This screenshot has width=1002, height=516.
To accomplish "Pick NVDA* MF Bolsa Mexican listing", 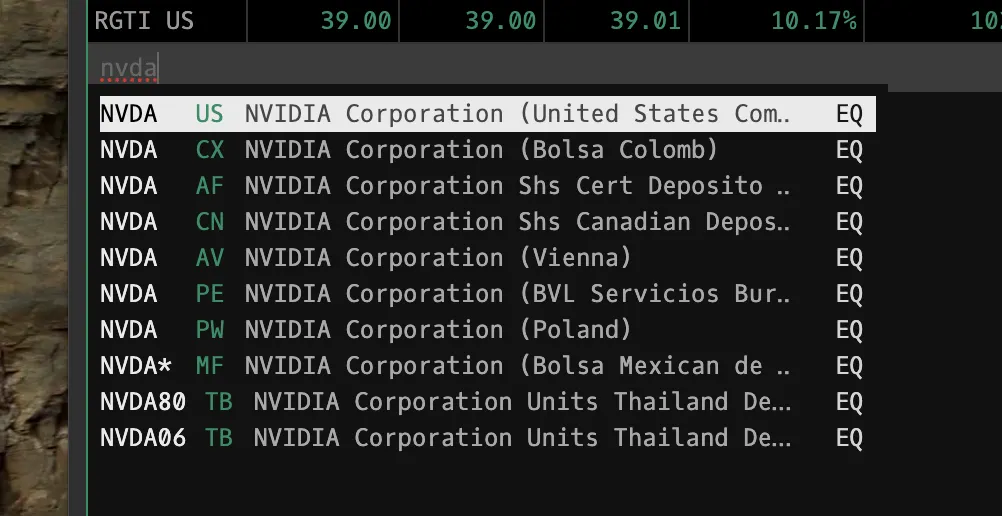I will (488, 366).
